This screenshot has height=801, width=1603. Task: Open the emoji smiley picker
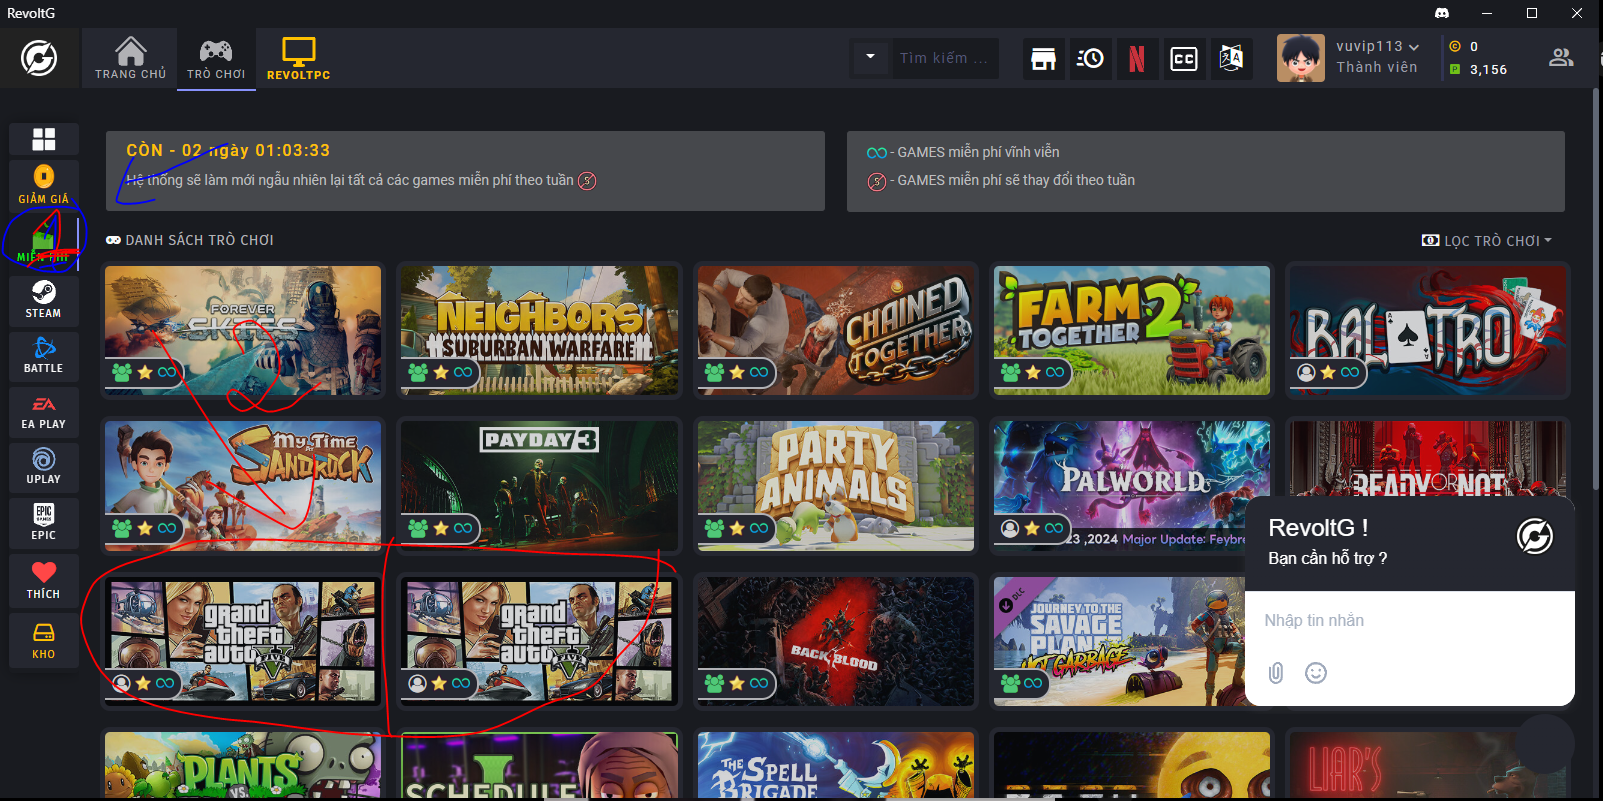coord(1316,673)
